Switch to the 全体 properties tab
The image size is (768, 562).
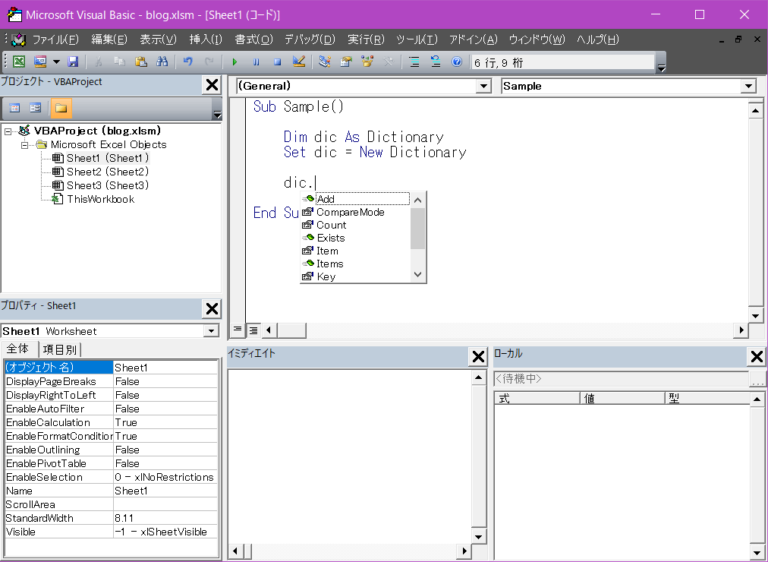click(x=18, y=349)
